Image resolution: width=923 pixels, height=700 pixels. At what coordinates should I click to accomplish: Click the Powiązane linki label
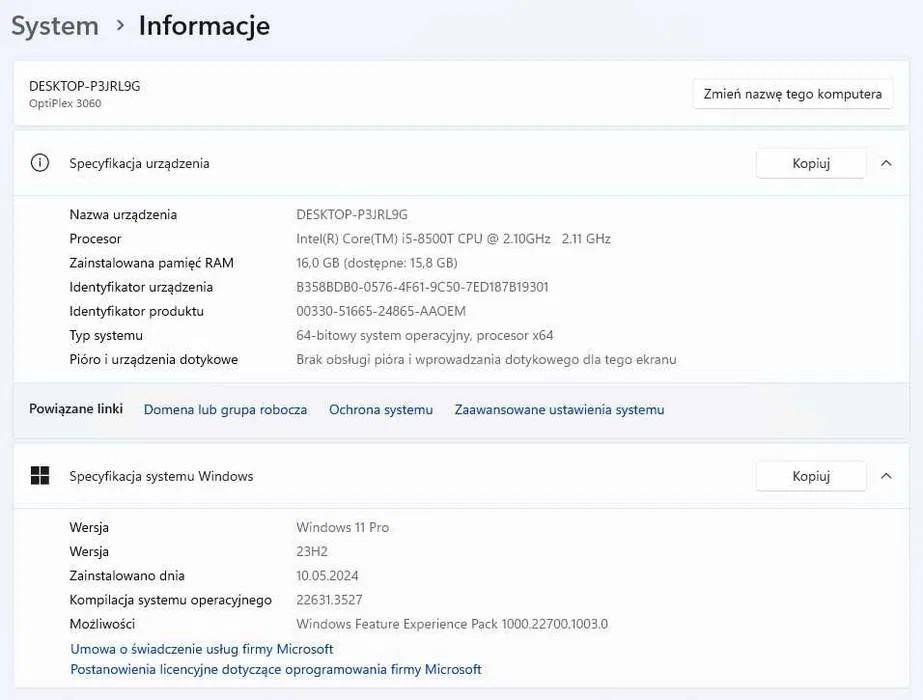click(76, 409)
